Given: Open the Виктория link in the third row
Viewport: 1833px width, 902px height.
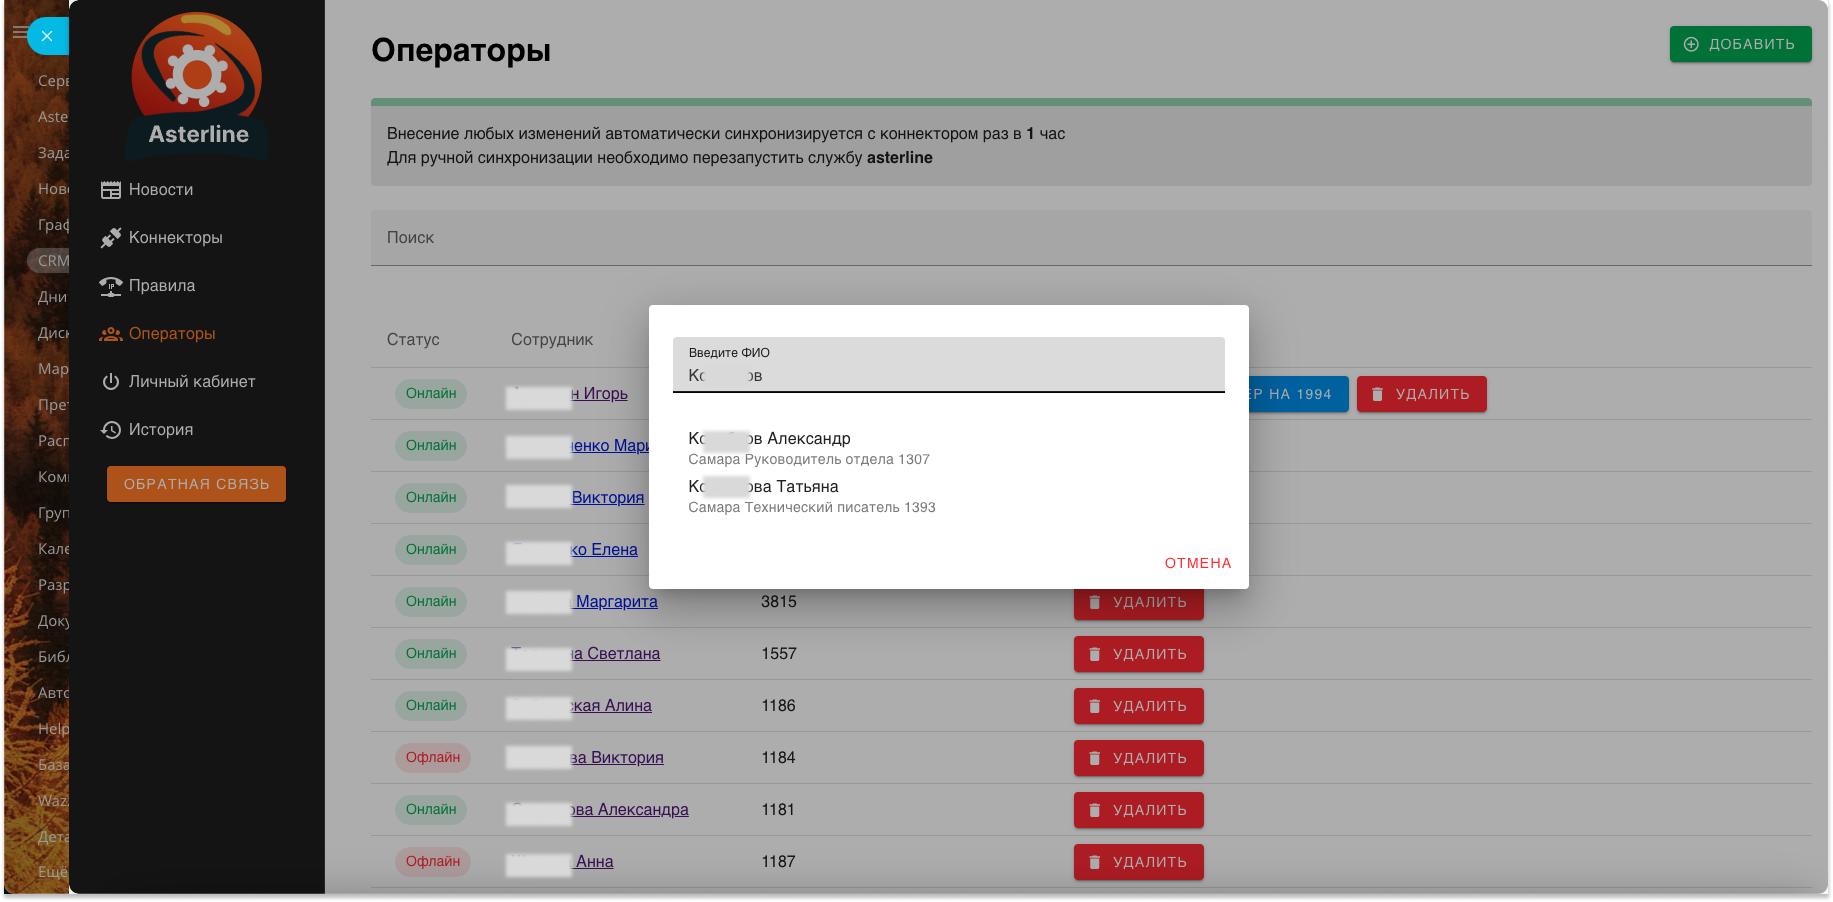Looking at the screenshot, I should (x=576, y=498).
